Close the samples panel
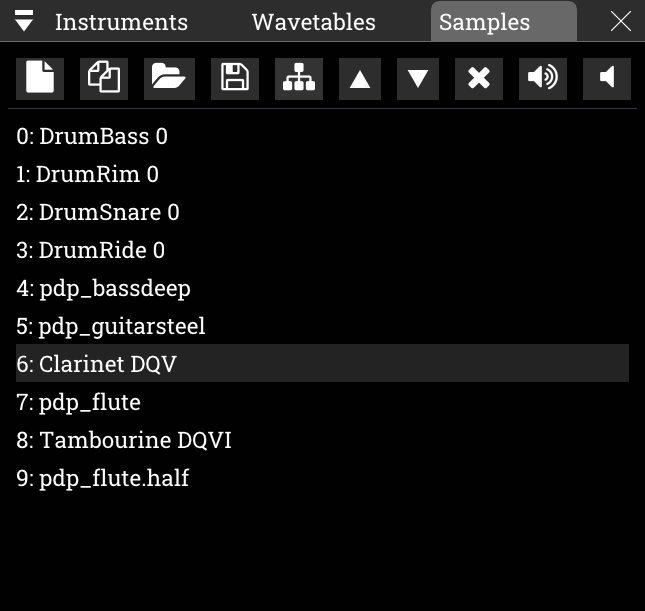Viewport: 645px width, 611px height. pyautogui.click(x=621, y=21)
